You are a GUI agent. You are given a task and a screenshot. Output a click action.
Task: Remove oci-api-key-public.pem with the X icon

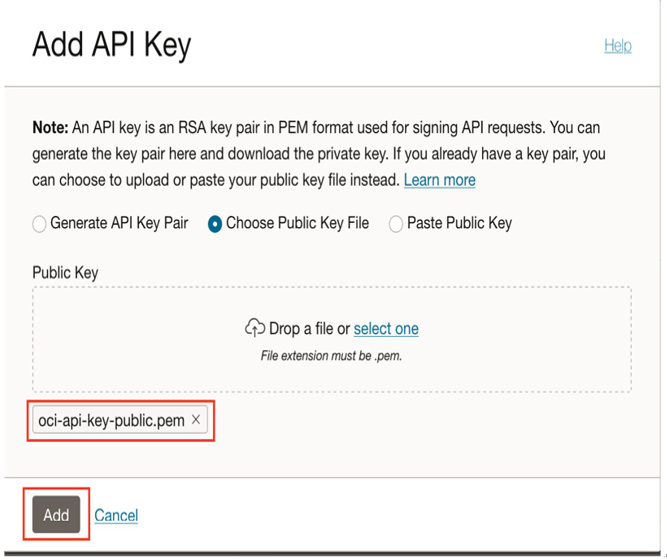pos(196,420)
